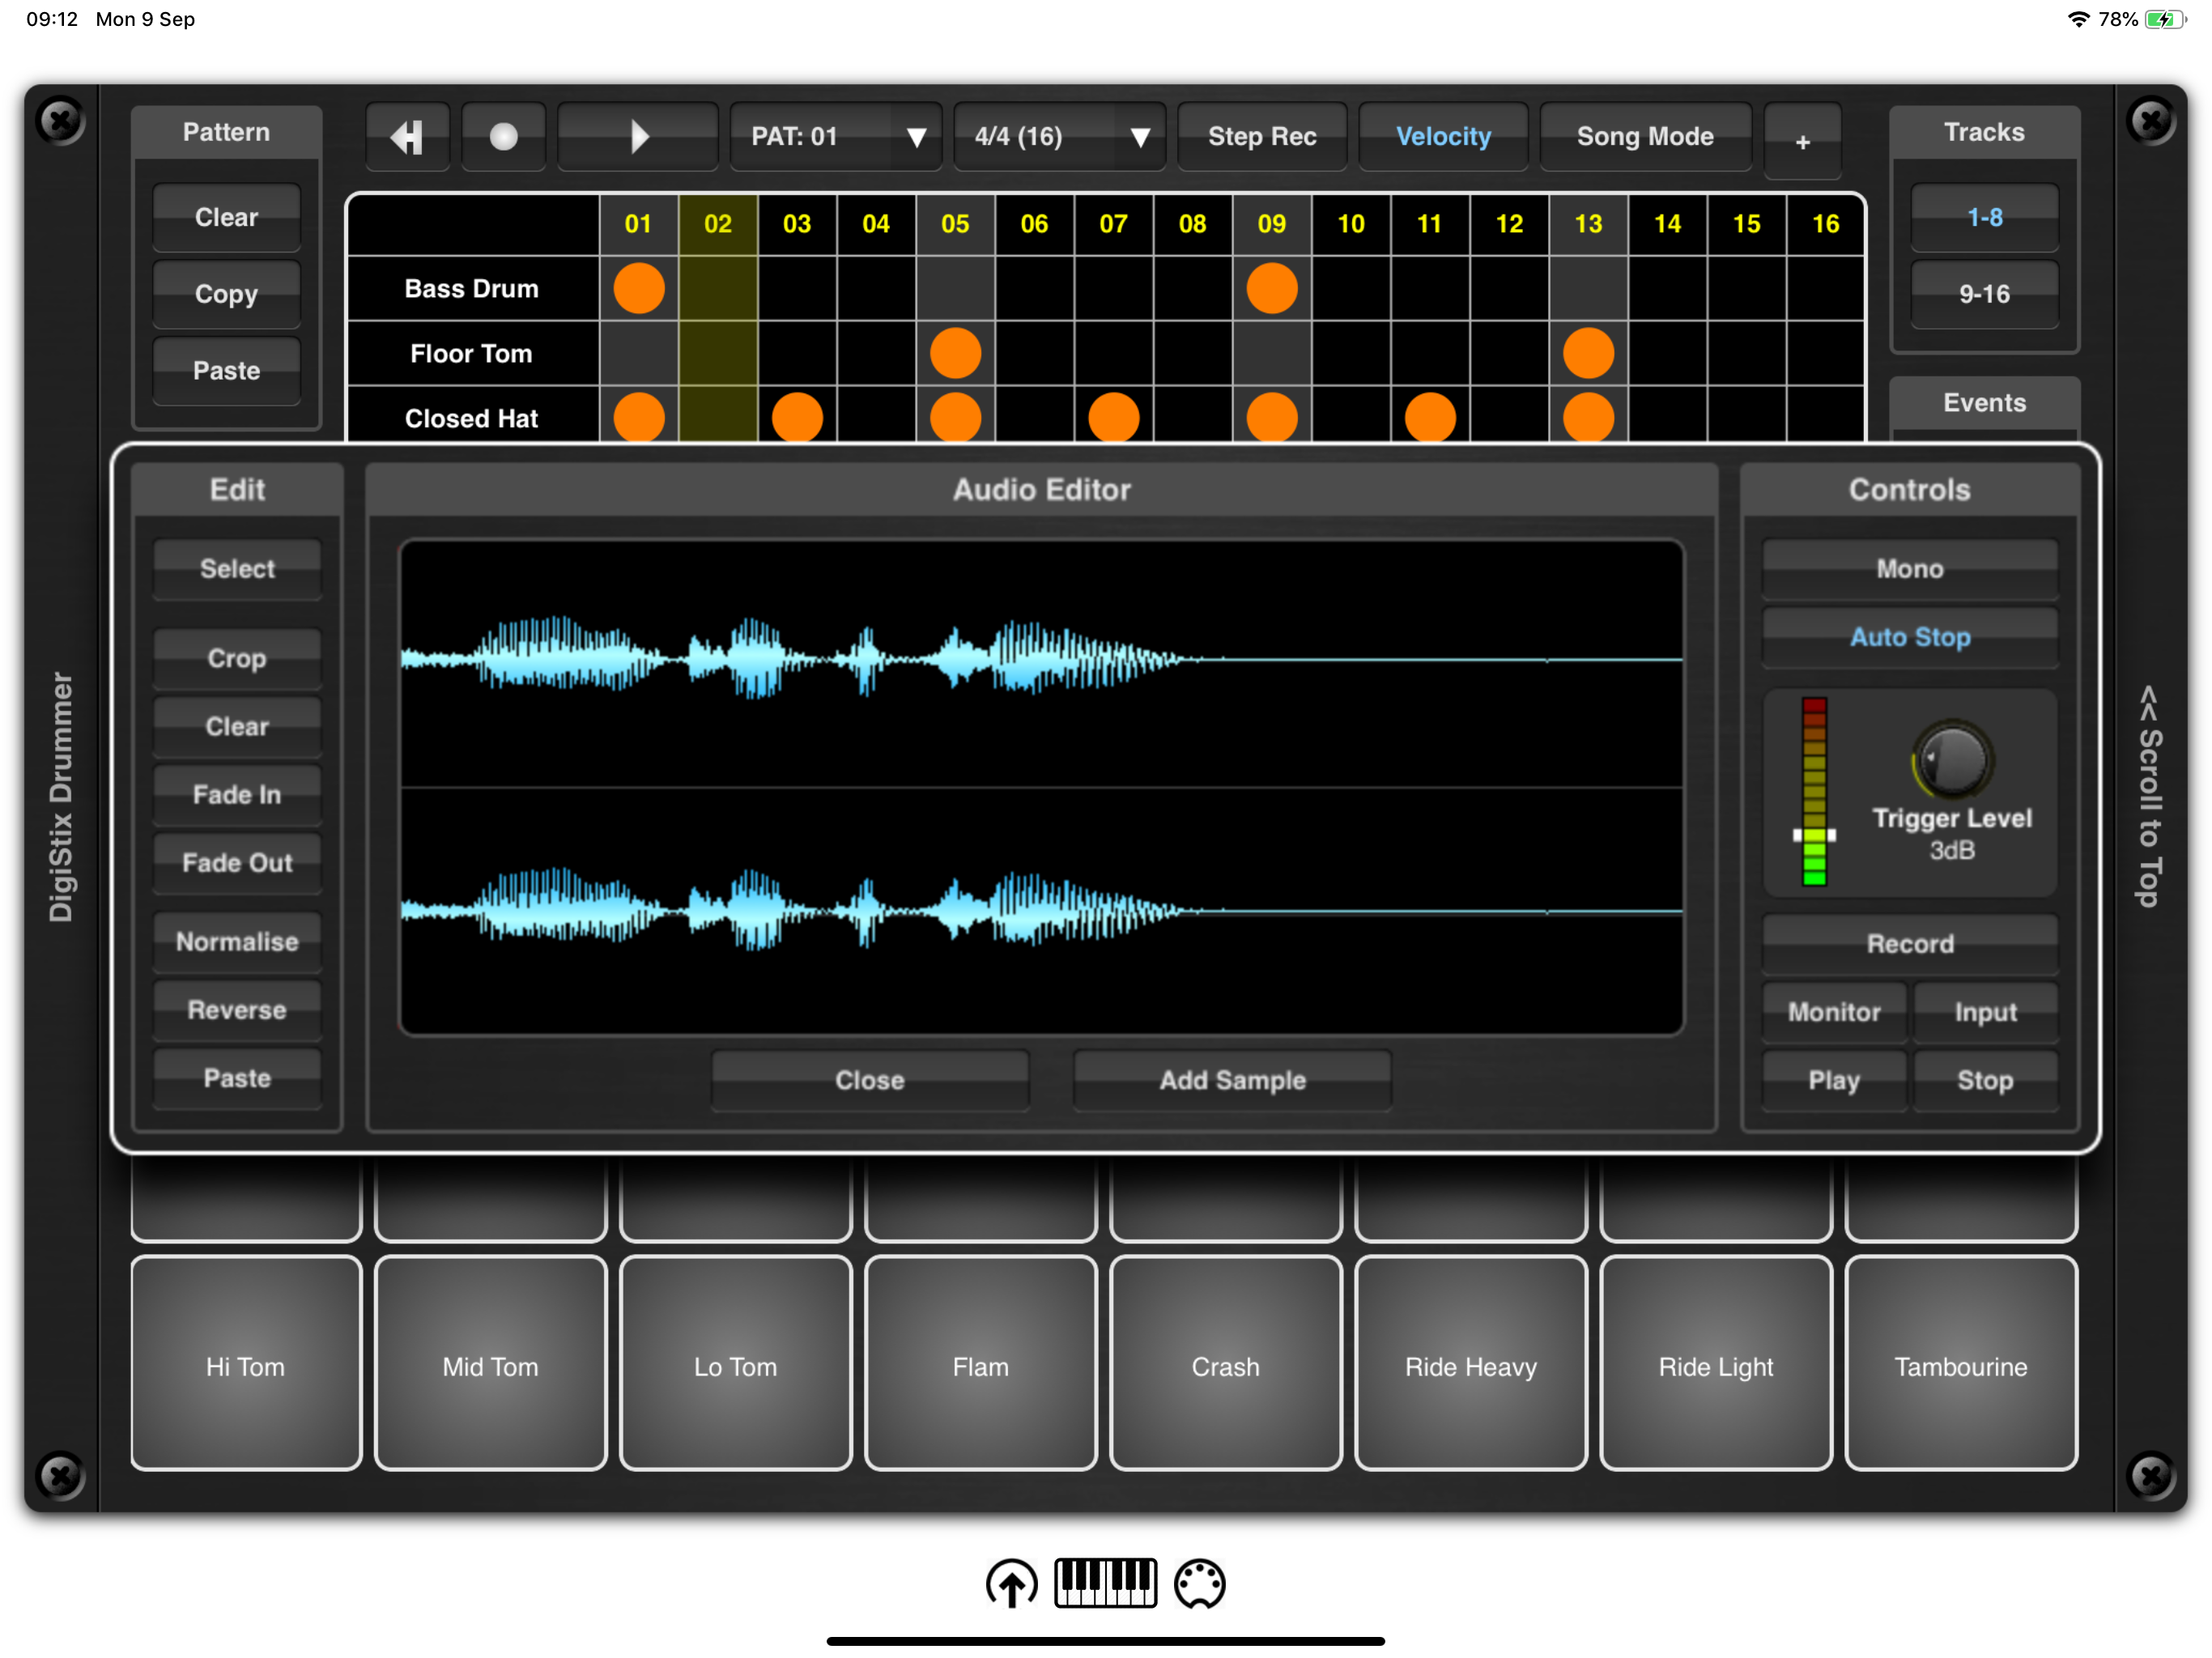Tap the color palette icon
The height and width of the screenshot is (1658, 2212).
1199,1583
